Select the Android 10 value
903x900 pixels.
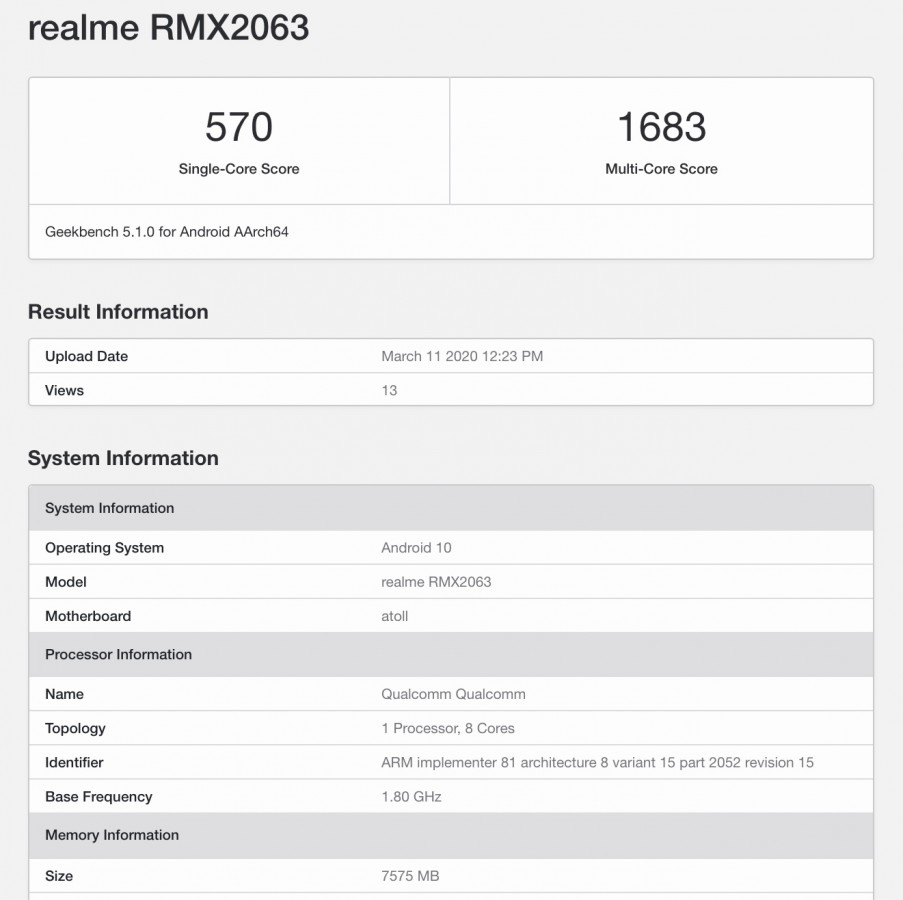coord(416,548)
